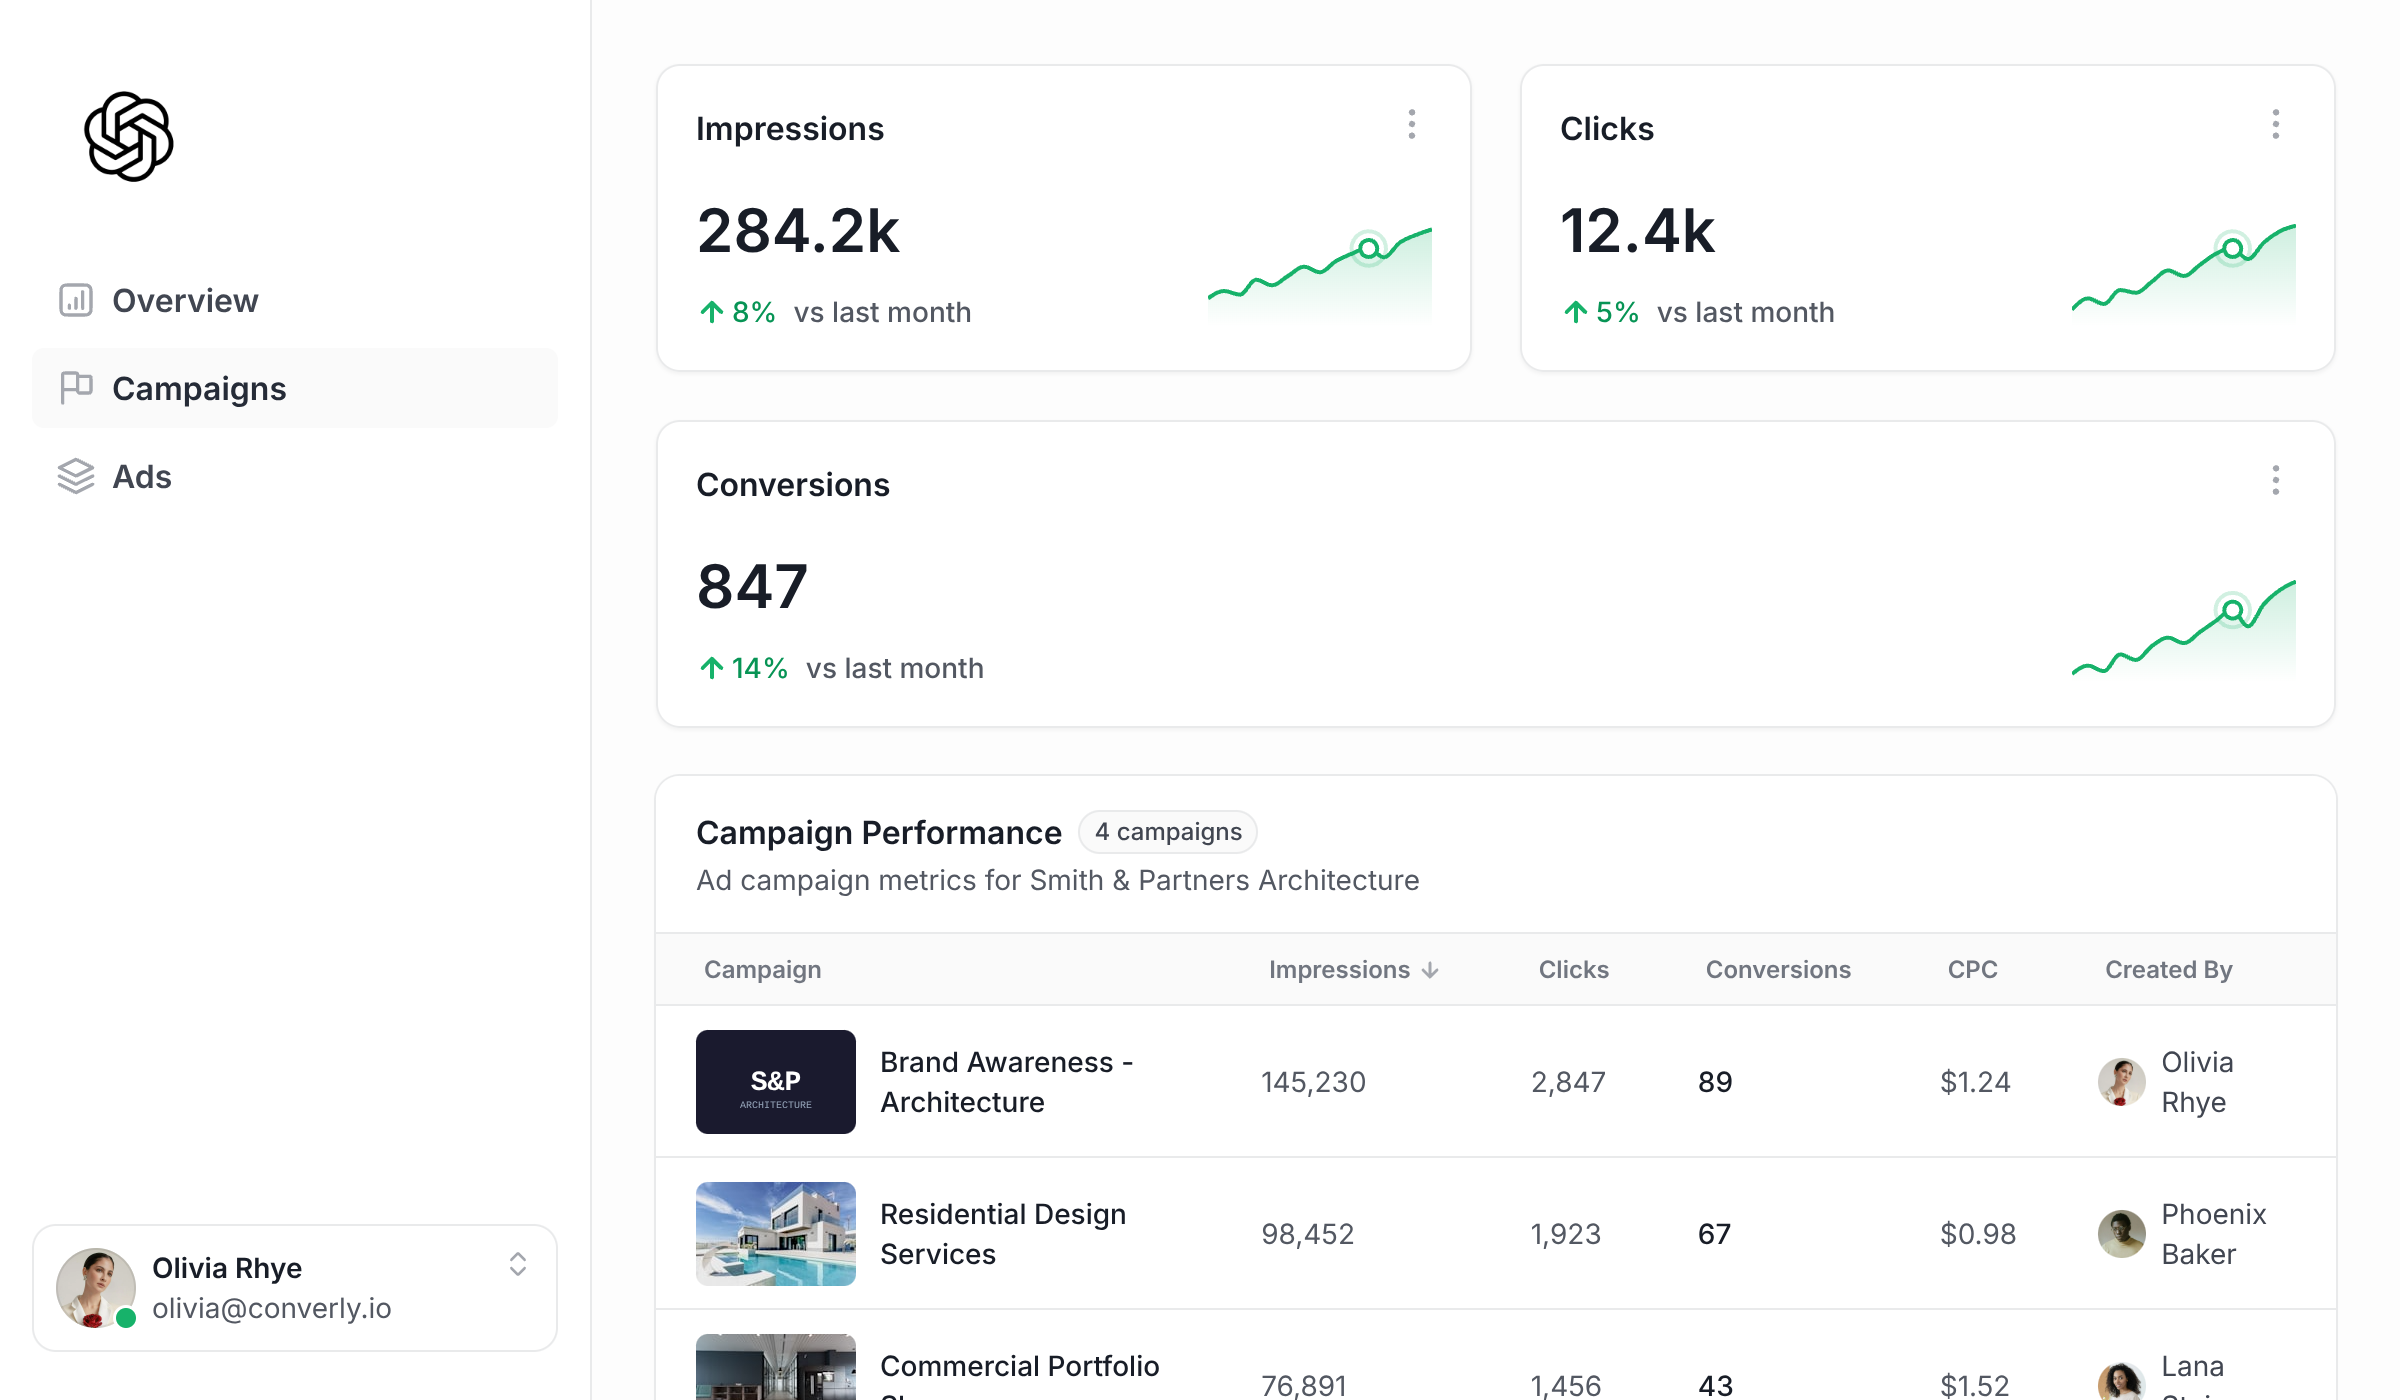Open the Commercial Portfolio campaign thumbnail
The width and height of the screenshot is (2400, 1400).
[x=776, y=1367]
